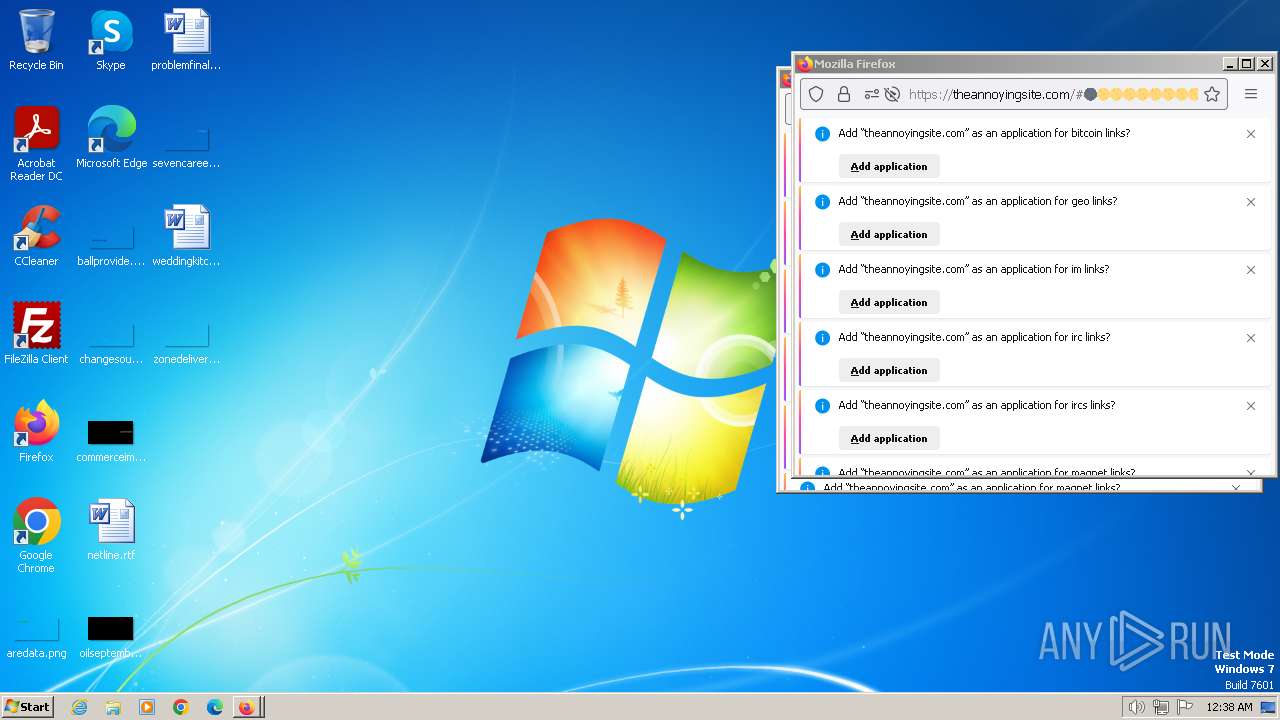Image resolution: width=1280 pixels, height=720 pixels.
Task: Select the zonedeliver desktop file
Action: point(186,341)
